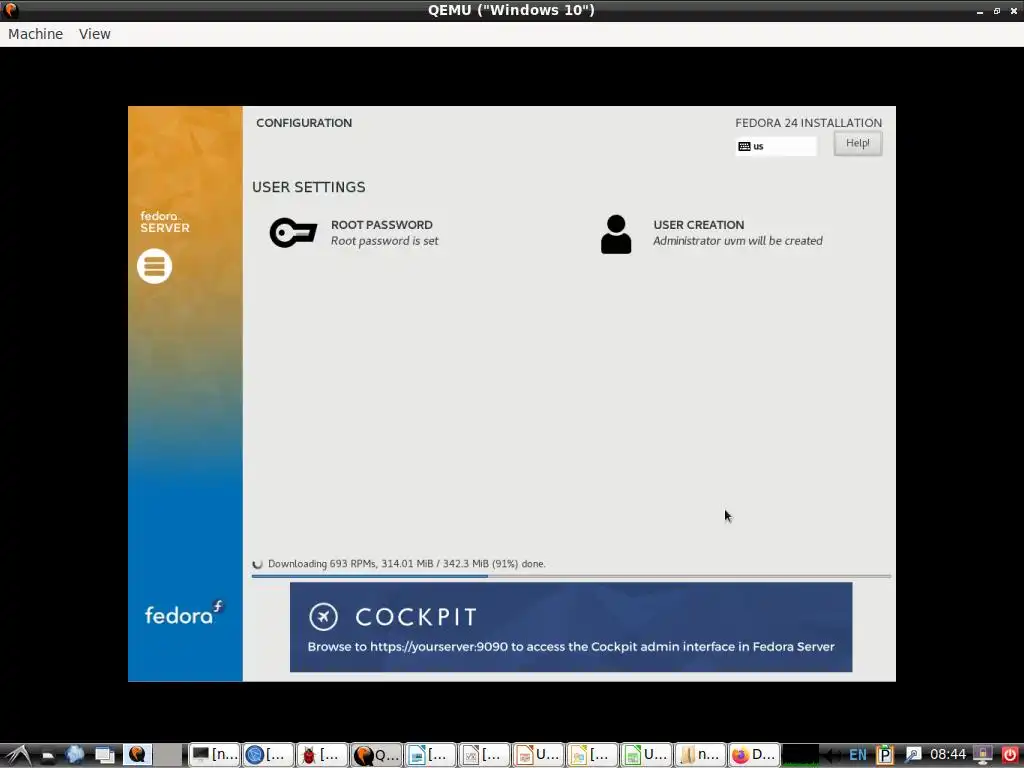Switch to the QEMU 'Q...' taskbar window
The height and width of the screenshot is (768, 1024).
coord(376,755)
